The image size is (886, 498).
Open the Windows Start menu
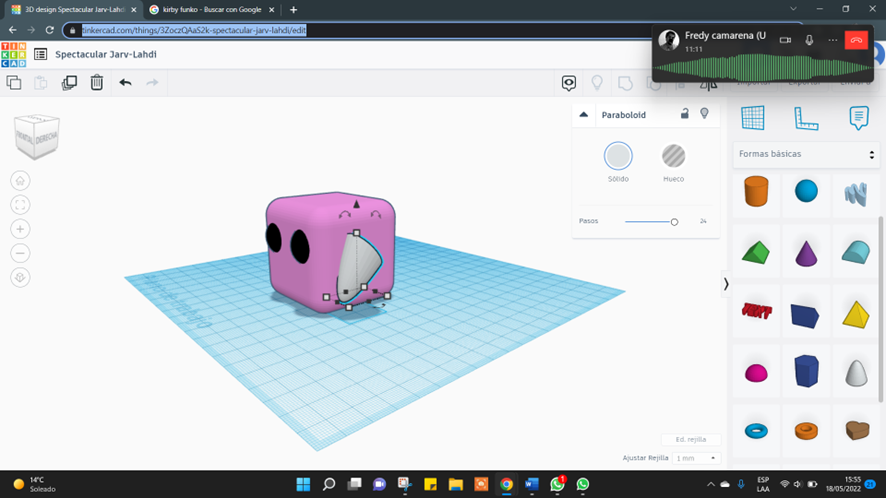[303, 484]
